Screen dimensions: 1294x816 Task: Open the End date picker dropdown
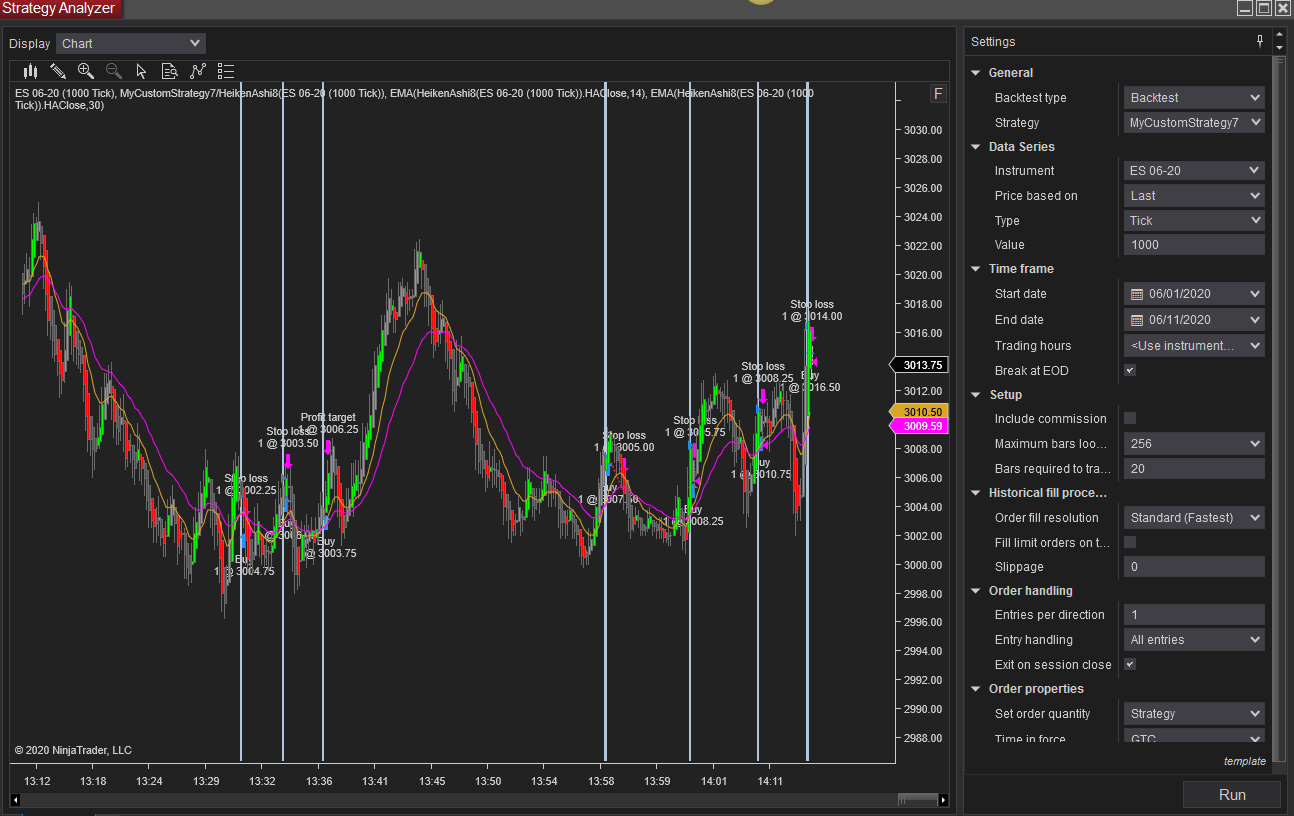1255,320
